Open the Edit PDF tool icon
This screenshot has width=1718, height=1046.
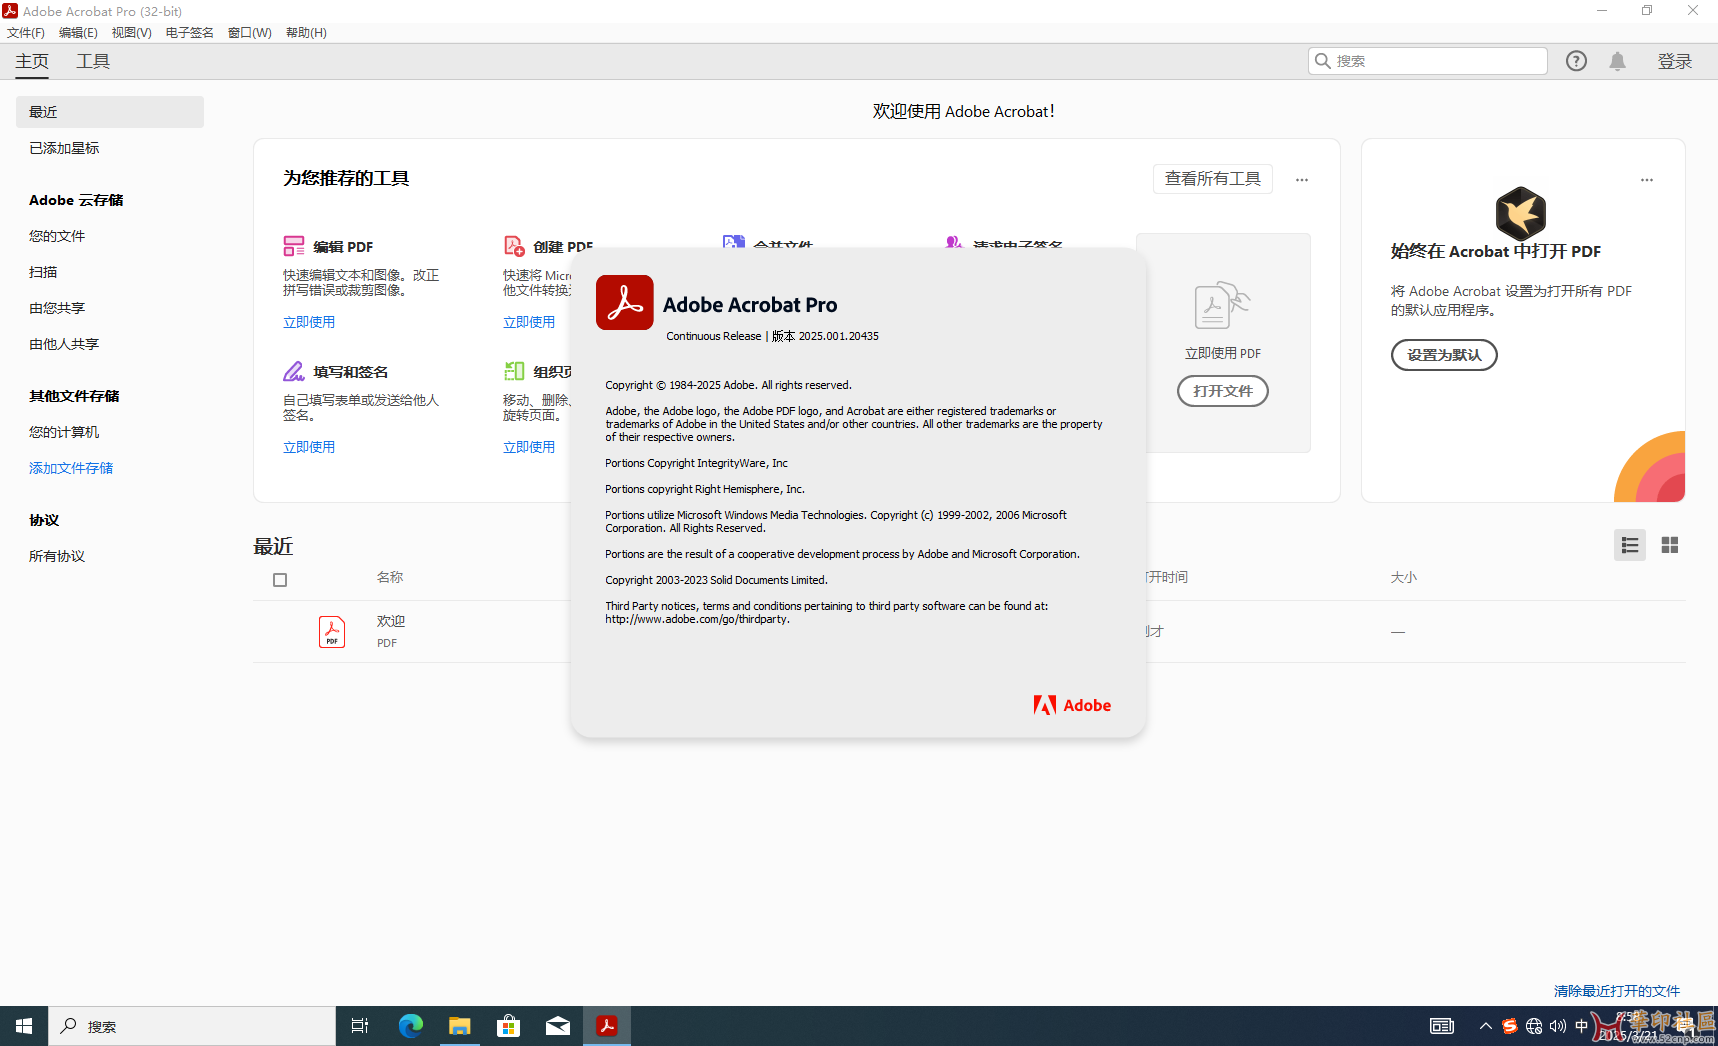tap(294, 246)
